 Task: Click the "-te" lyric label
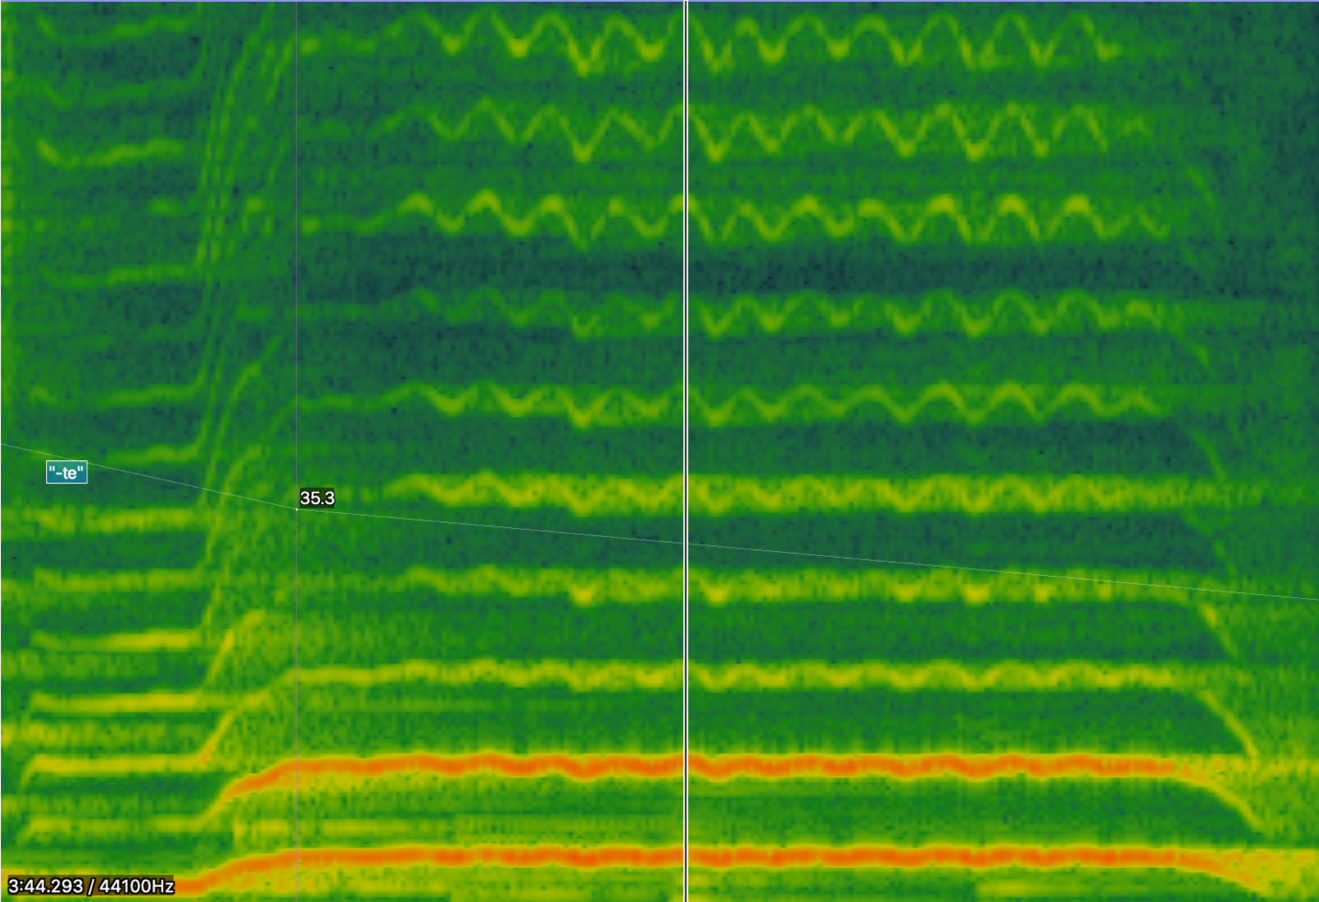[67, 473]
